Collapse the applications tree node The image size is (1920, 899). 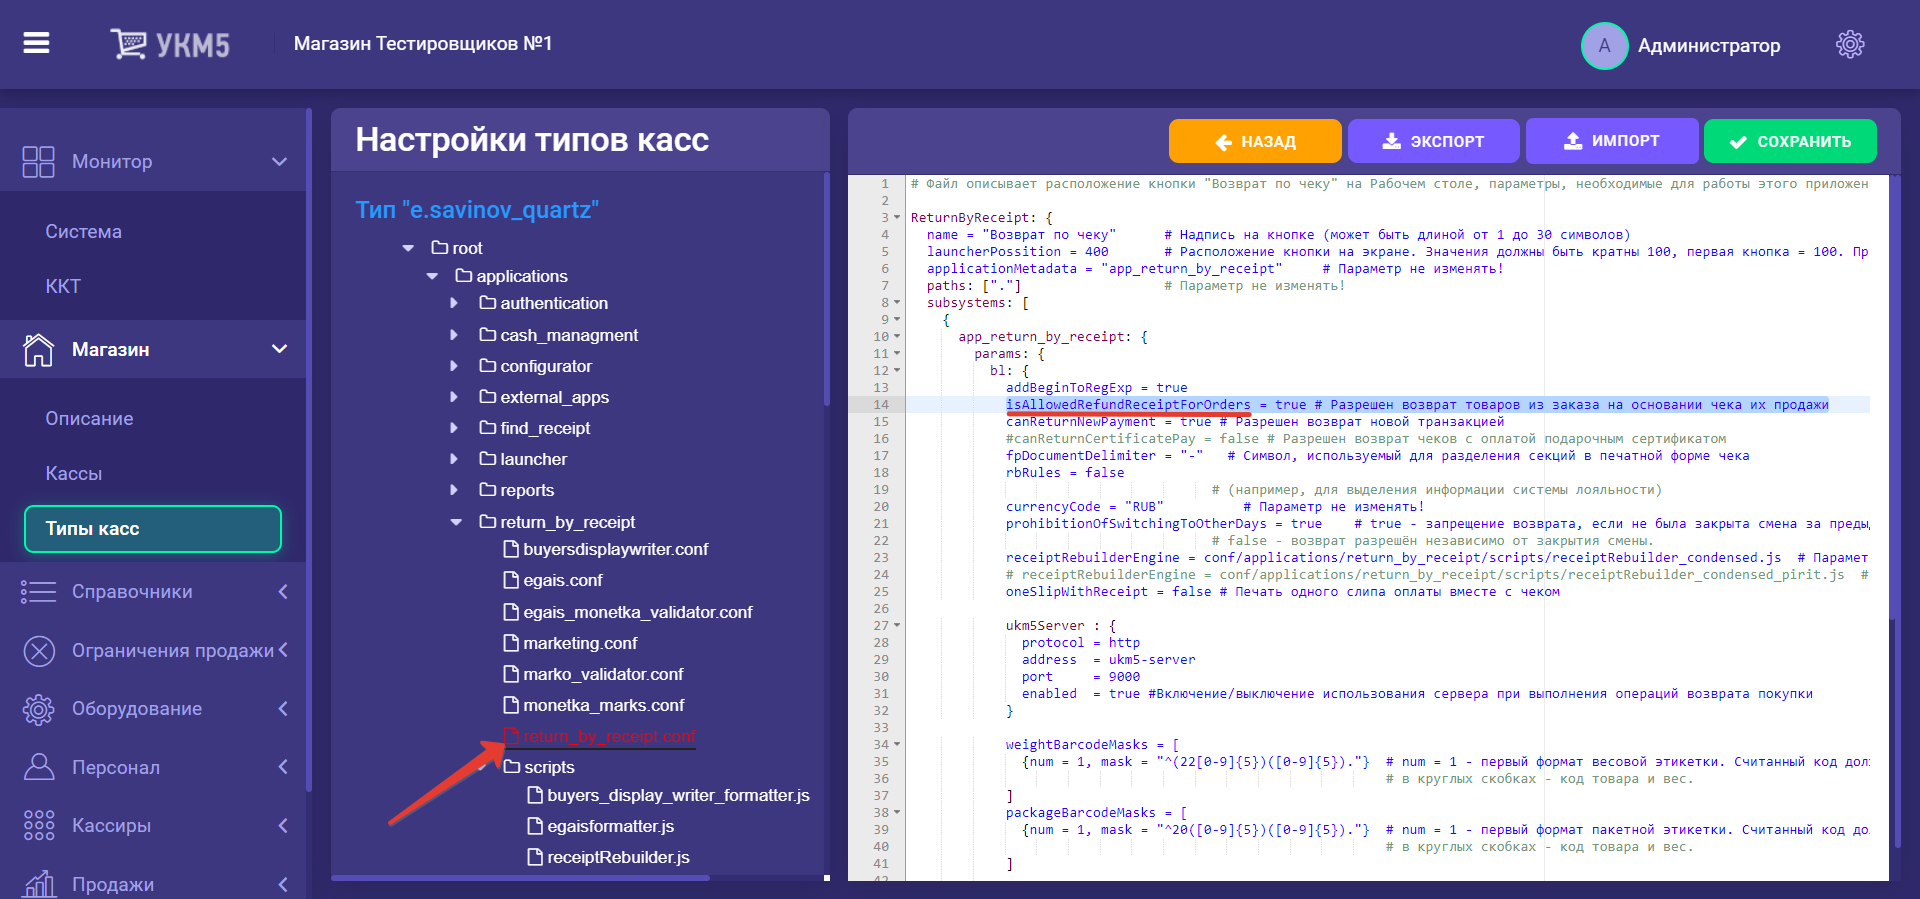[x=432, y=276]
